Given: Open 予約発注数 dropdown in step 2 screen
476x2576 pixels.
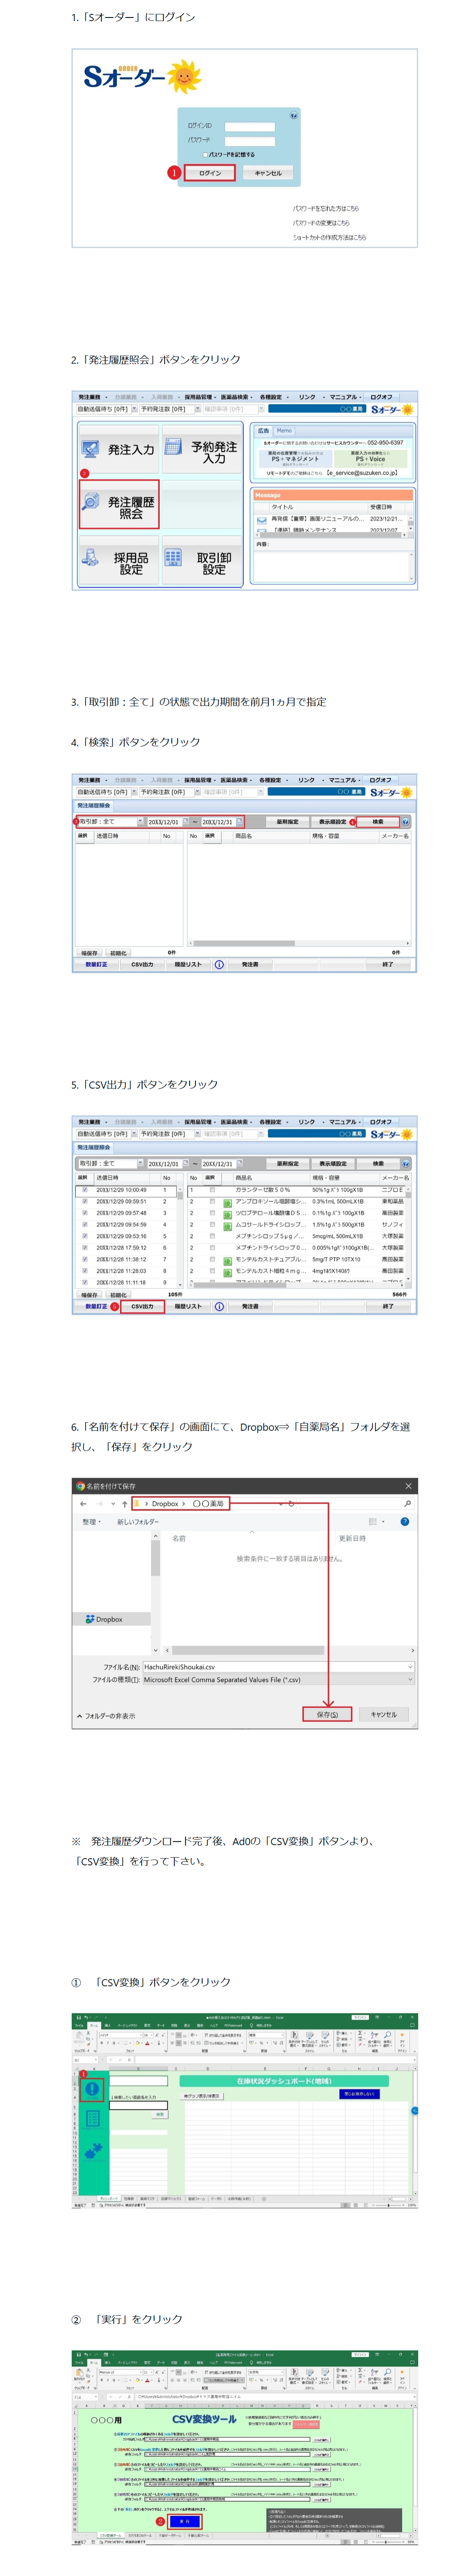Looking at the screenshot, I should 198,409.
